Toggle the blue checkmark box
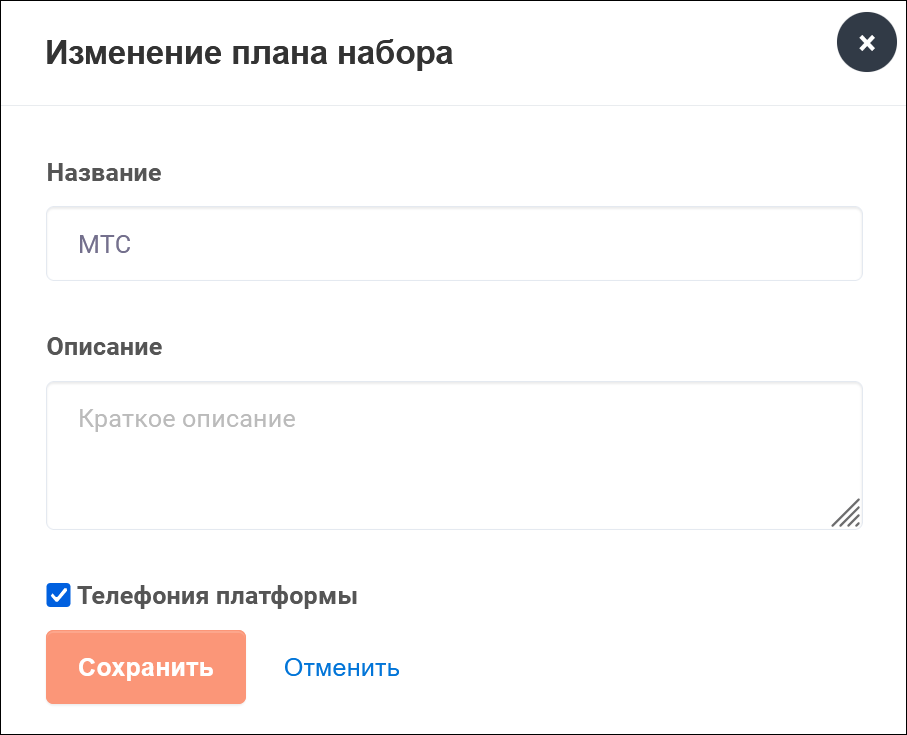The width and height of the screenshot is (907, 735). 58,595
